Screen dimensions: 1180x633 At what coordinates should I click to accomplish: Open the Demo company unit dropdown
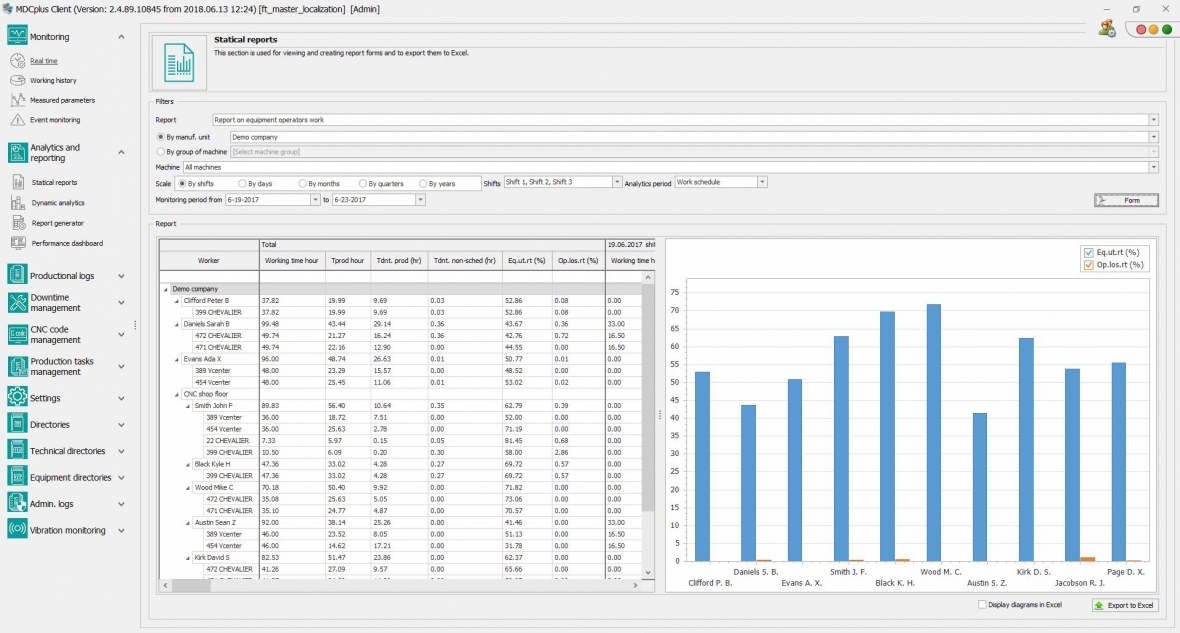pyautogui.click(x=1153, y=137)
